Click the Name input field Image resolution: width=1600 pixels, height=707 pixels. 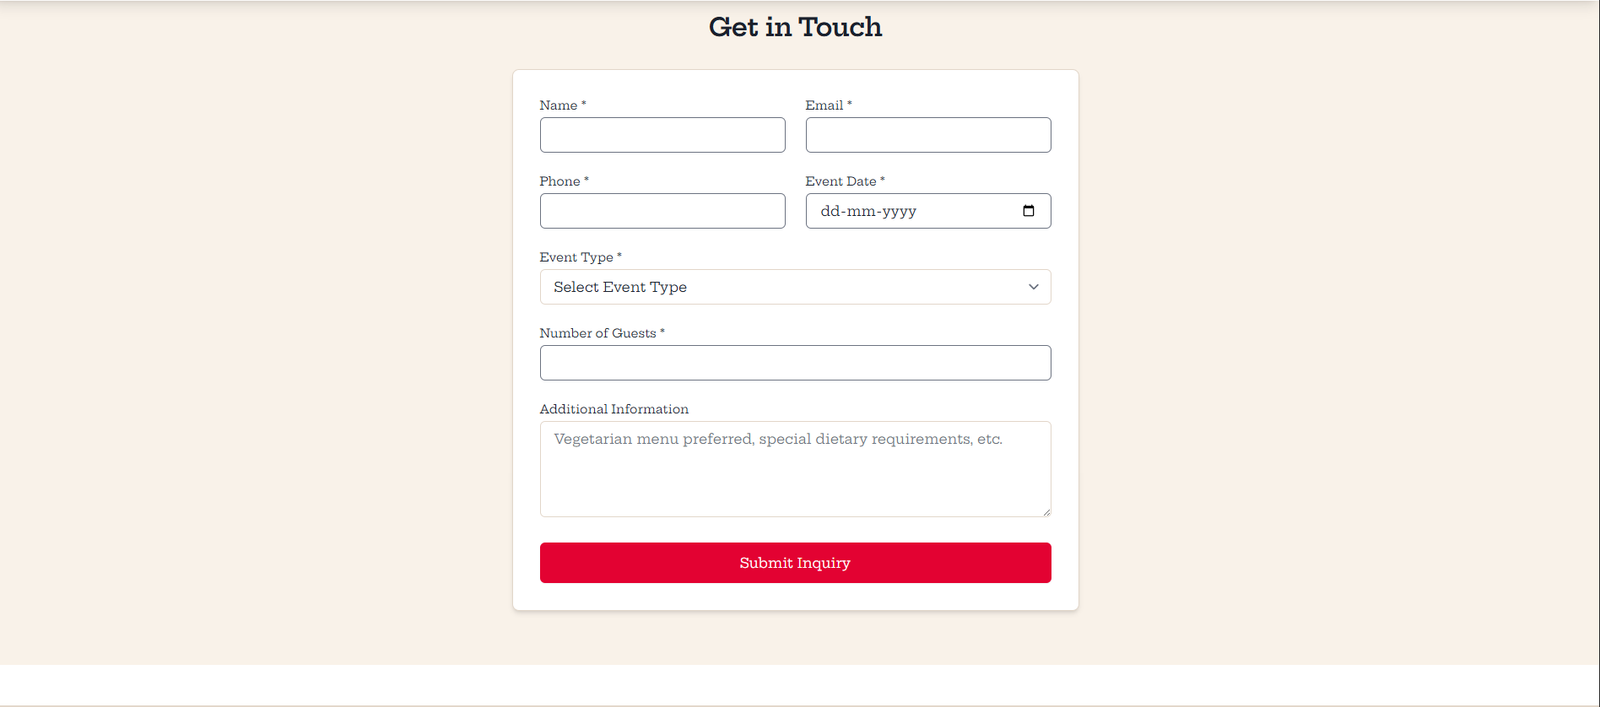point(662,135)
